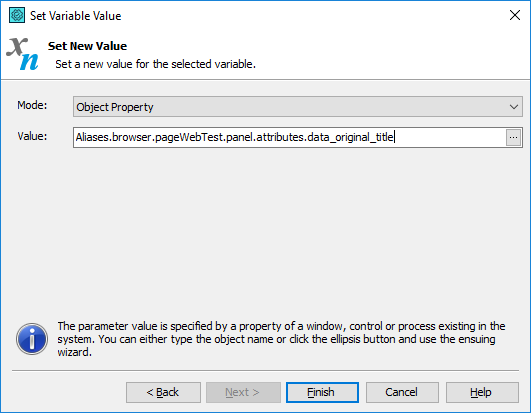The width and height of the screenshot is (531, 413).
Task: Click the parameter value description text
Action: pyautogui.click(x=281, y=339)
